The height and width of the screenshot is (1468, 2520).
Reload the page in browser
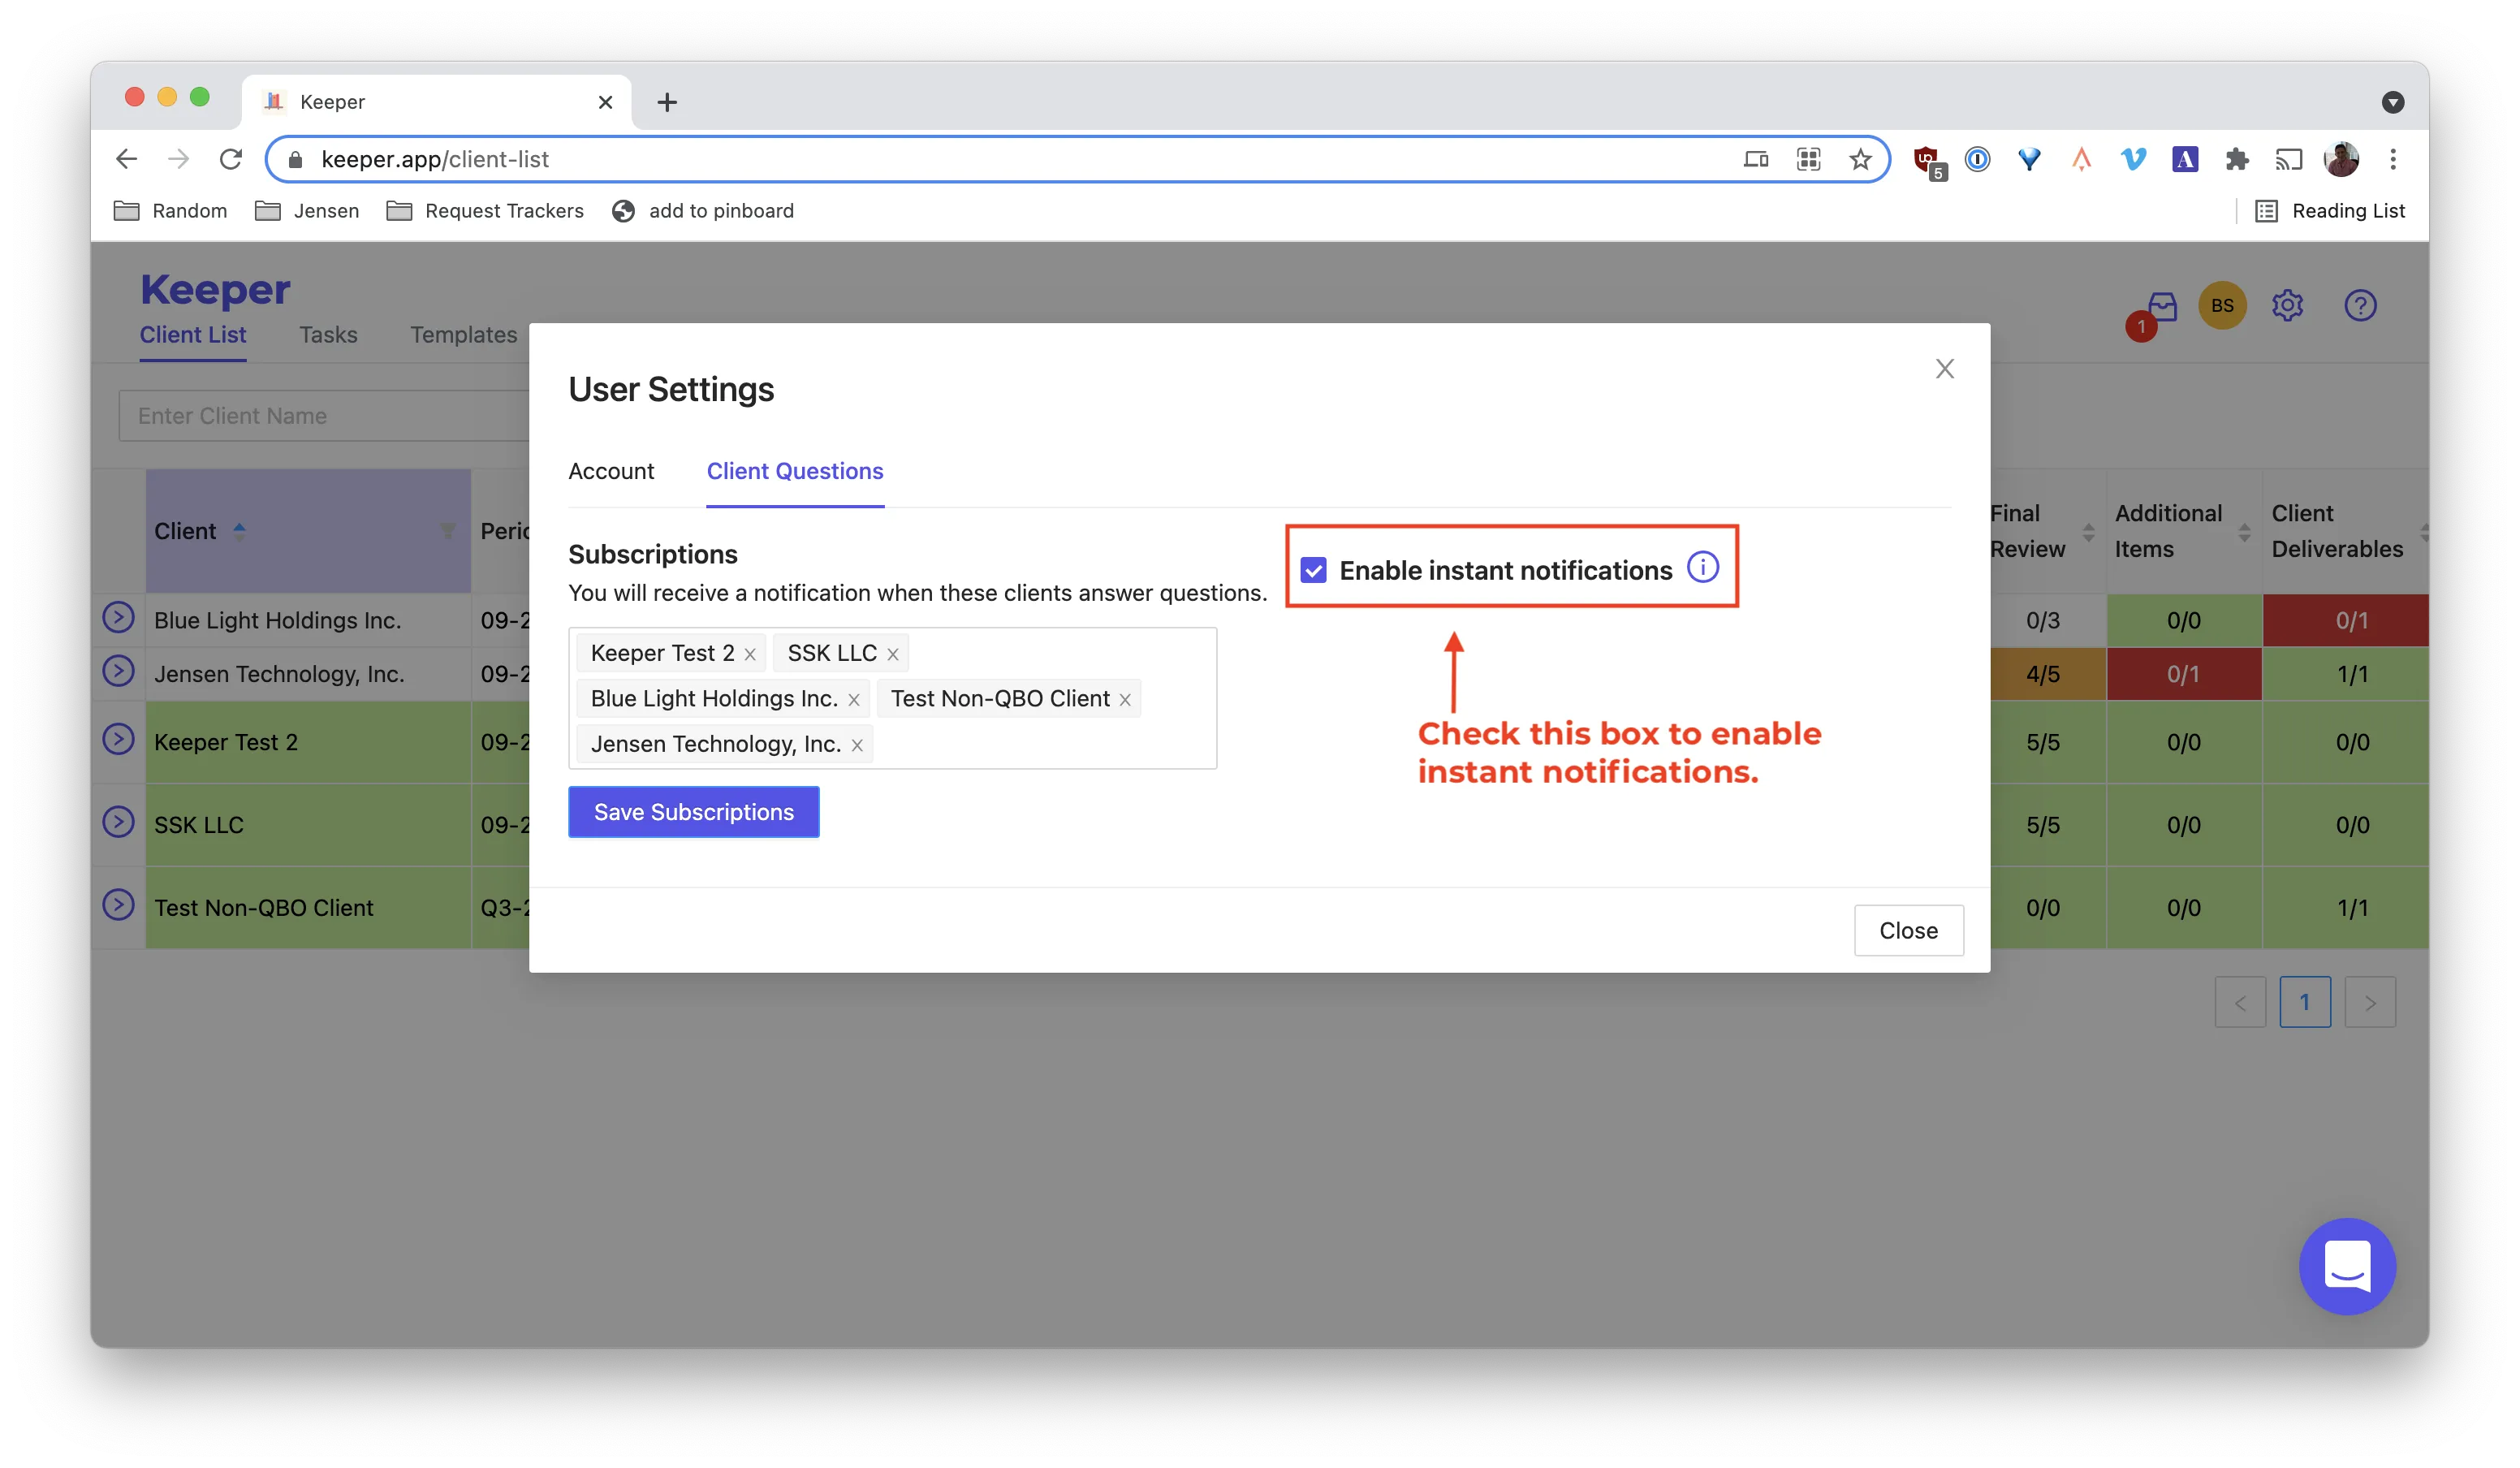click(231, 159)
